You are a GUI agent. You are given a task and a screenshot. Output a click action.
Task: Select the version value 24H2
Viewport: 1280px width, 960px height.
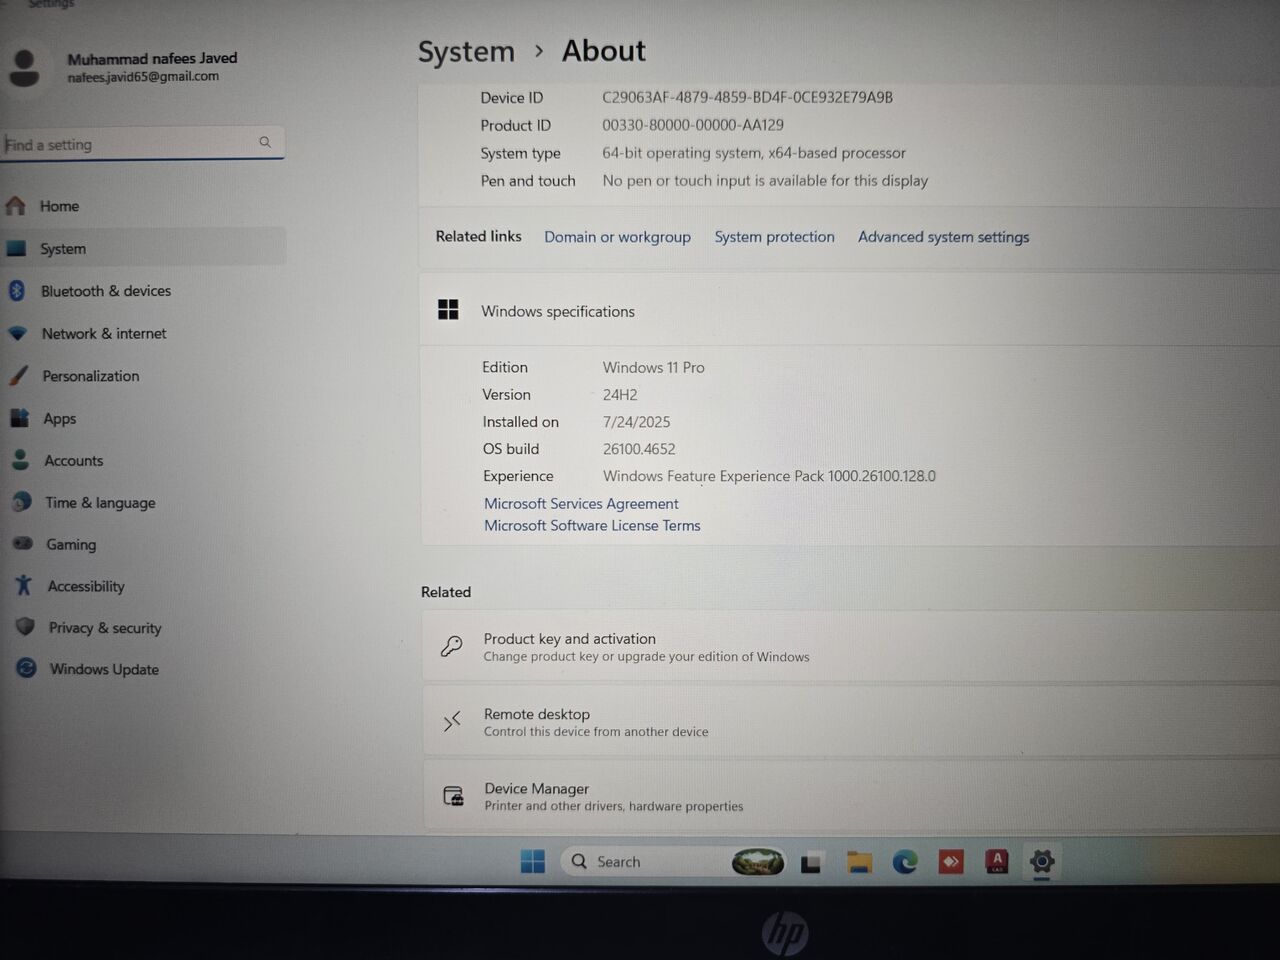tap(620, 395)
